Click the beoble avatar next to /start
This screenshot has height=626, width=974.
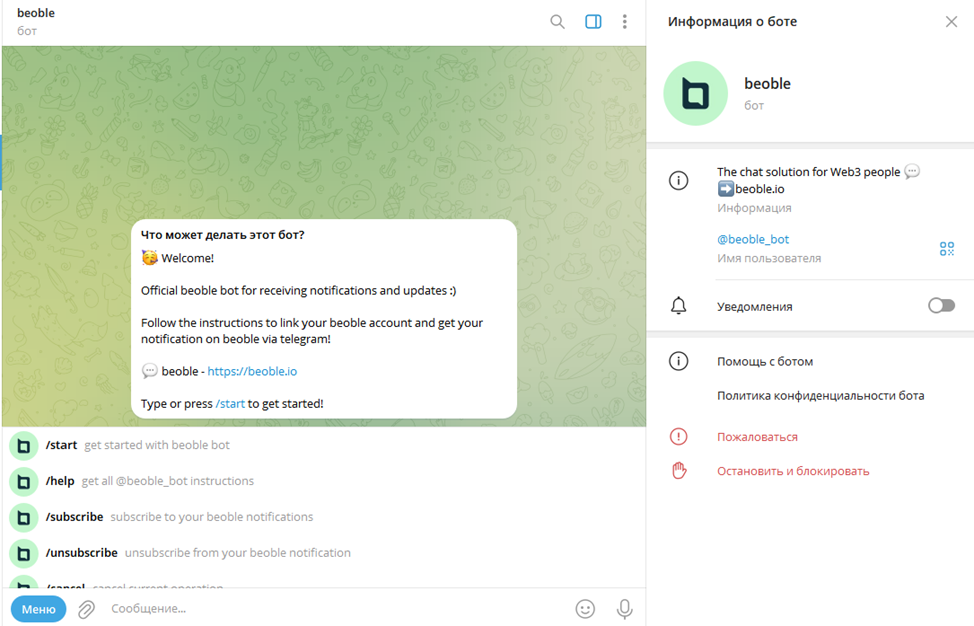coord(24,446)
